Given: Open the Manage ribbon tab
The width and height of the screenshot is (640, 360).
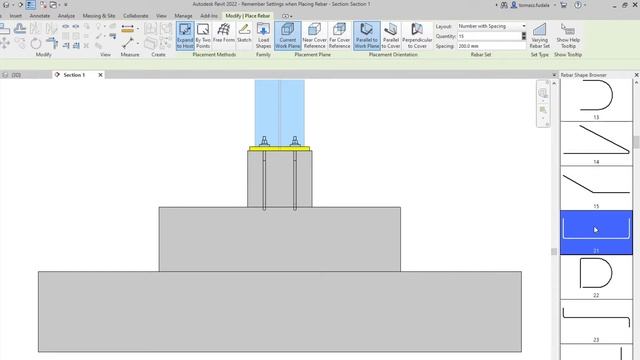Looking at the screenshot, I should click(183, 16).
